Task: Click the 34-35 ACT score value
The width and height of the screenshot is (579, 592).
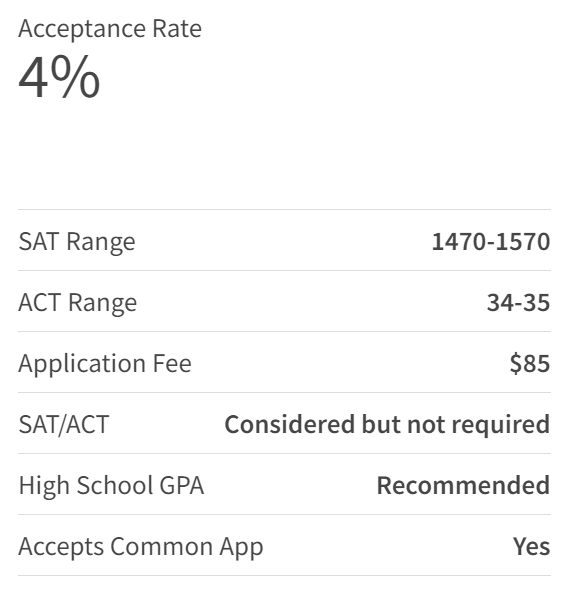Action: 518,303
